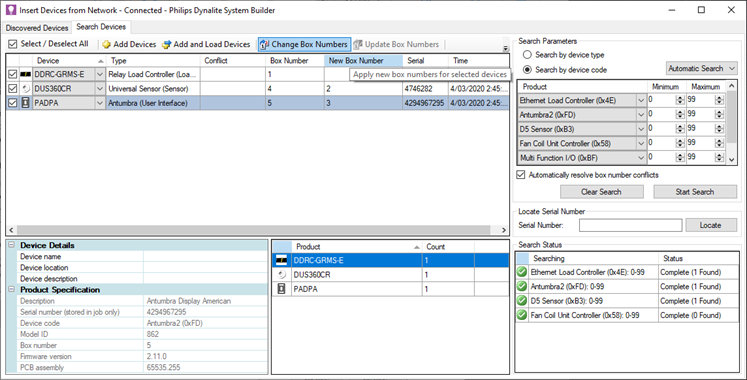The image size is (747, 380).
Task: Open the Automatic Search dropdown
Action: pos(701,69)
